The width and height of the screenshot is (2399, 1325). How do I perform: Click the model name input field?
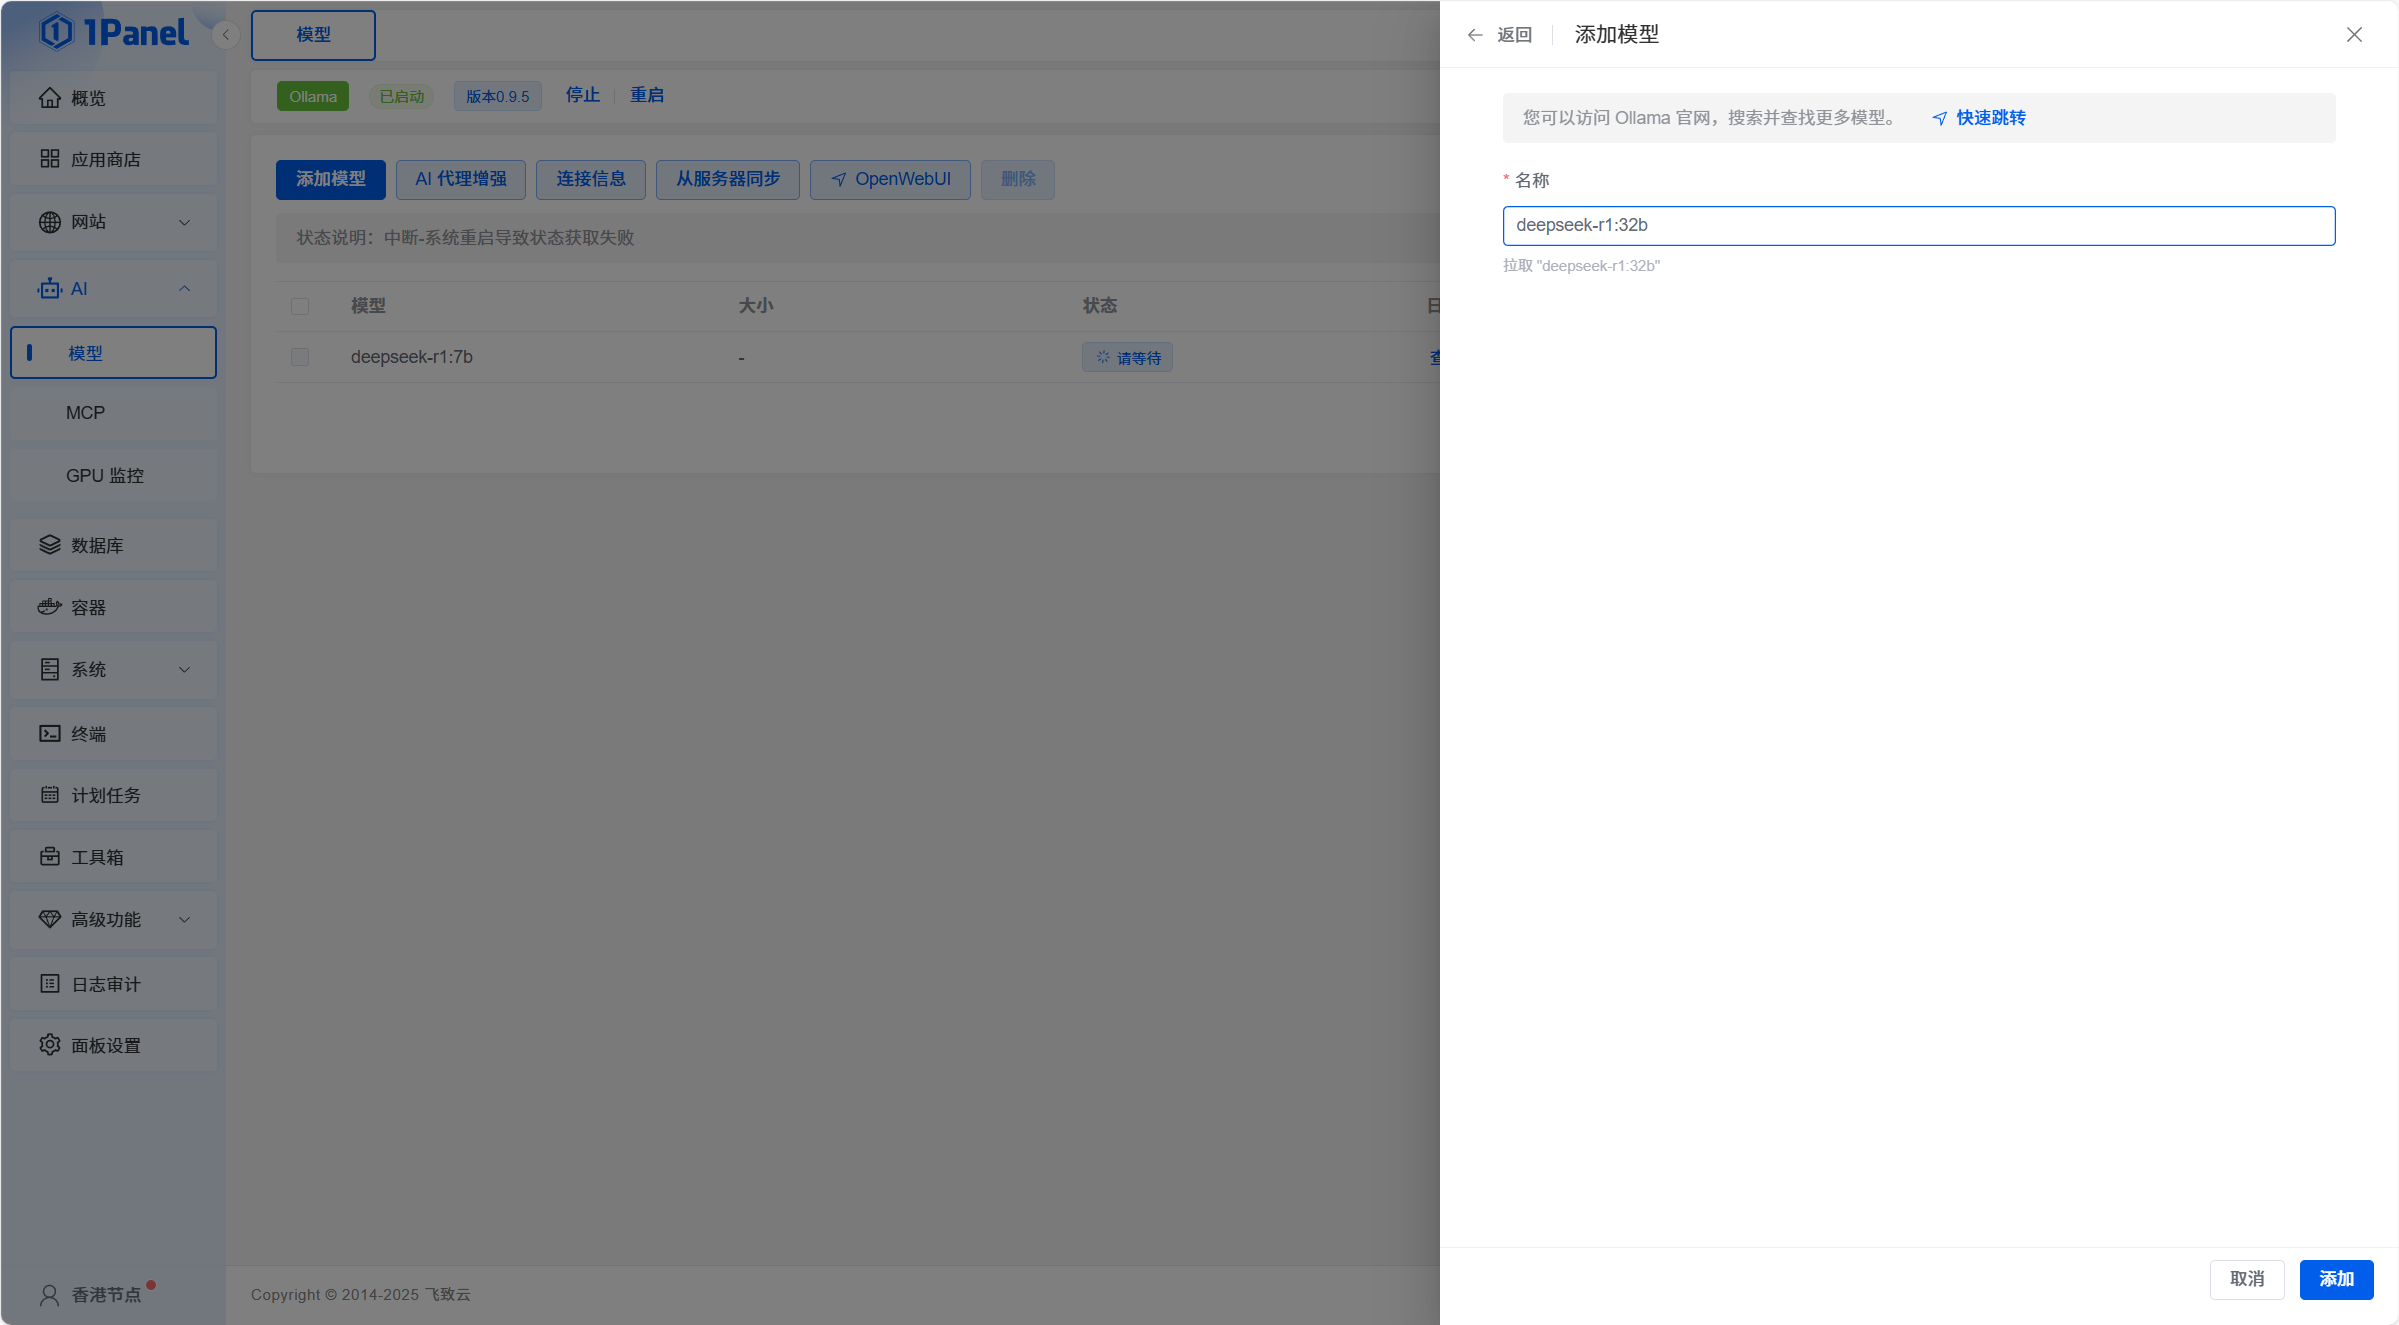point(1917,225)
